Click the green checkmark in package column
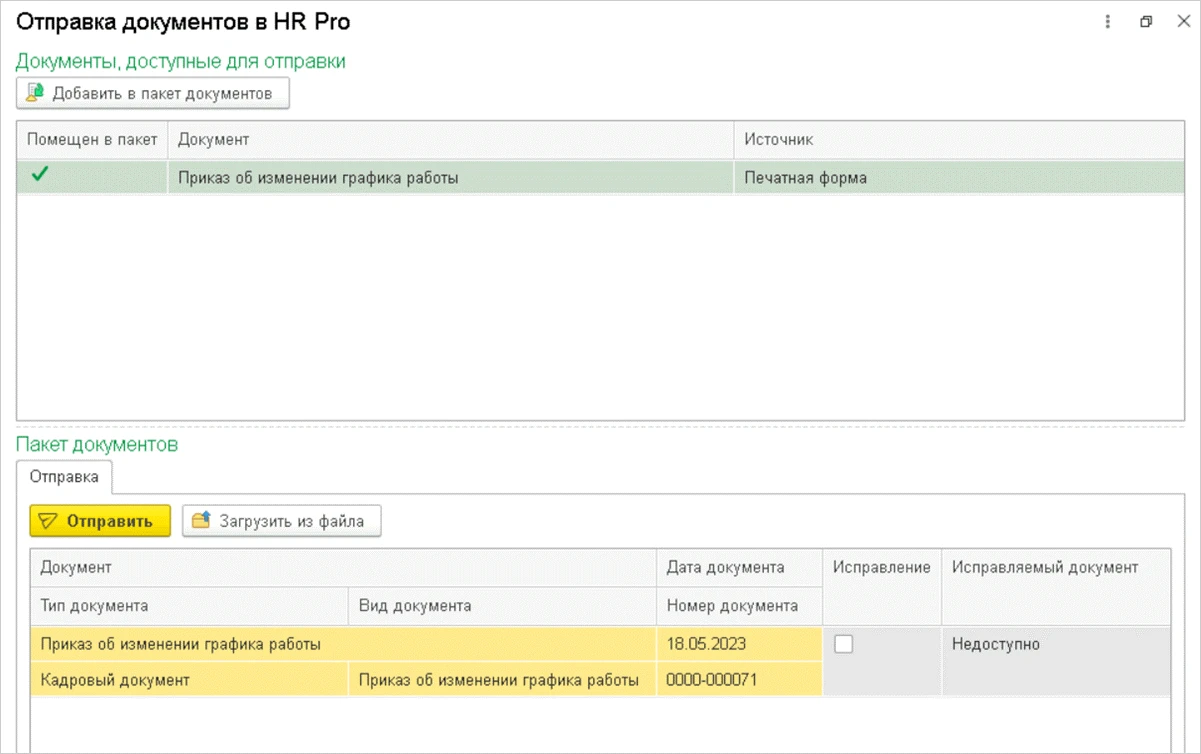 tap(40, 176)
